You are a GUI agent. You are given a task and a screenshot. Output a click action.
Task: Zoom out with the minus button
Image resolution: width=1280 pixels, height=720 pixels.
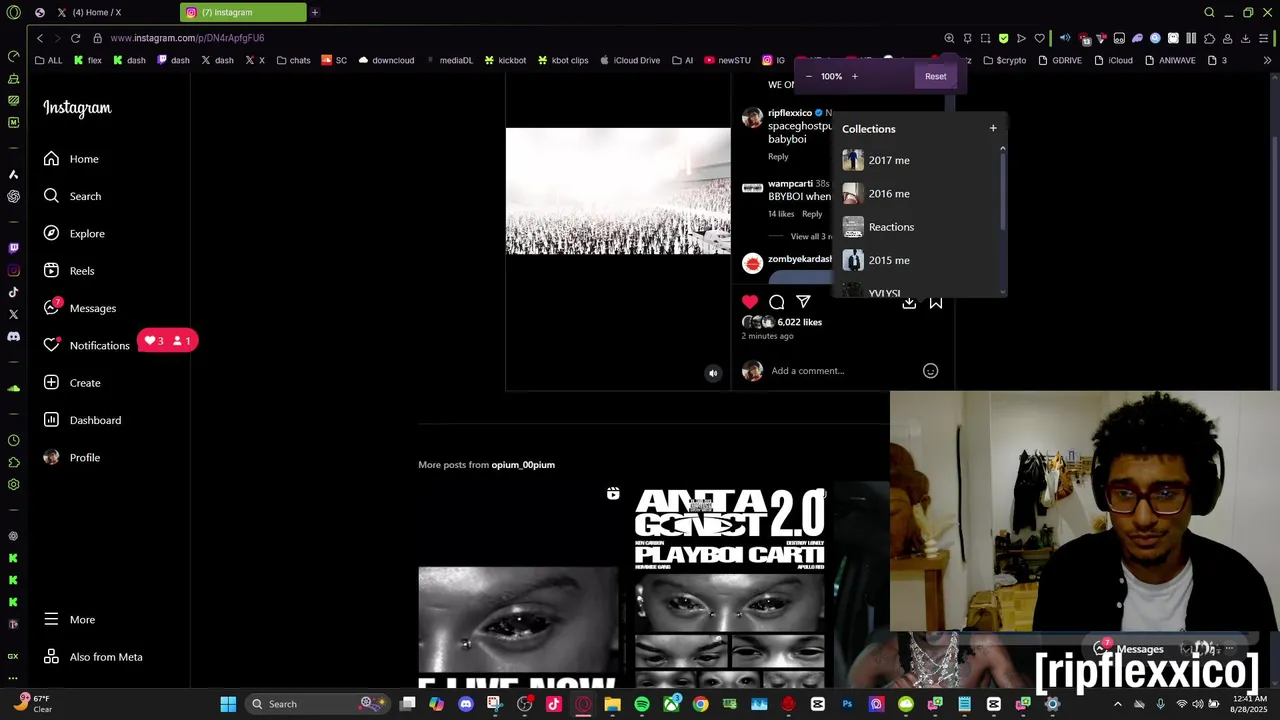(x=808, y=76)
